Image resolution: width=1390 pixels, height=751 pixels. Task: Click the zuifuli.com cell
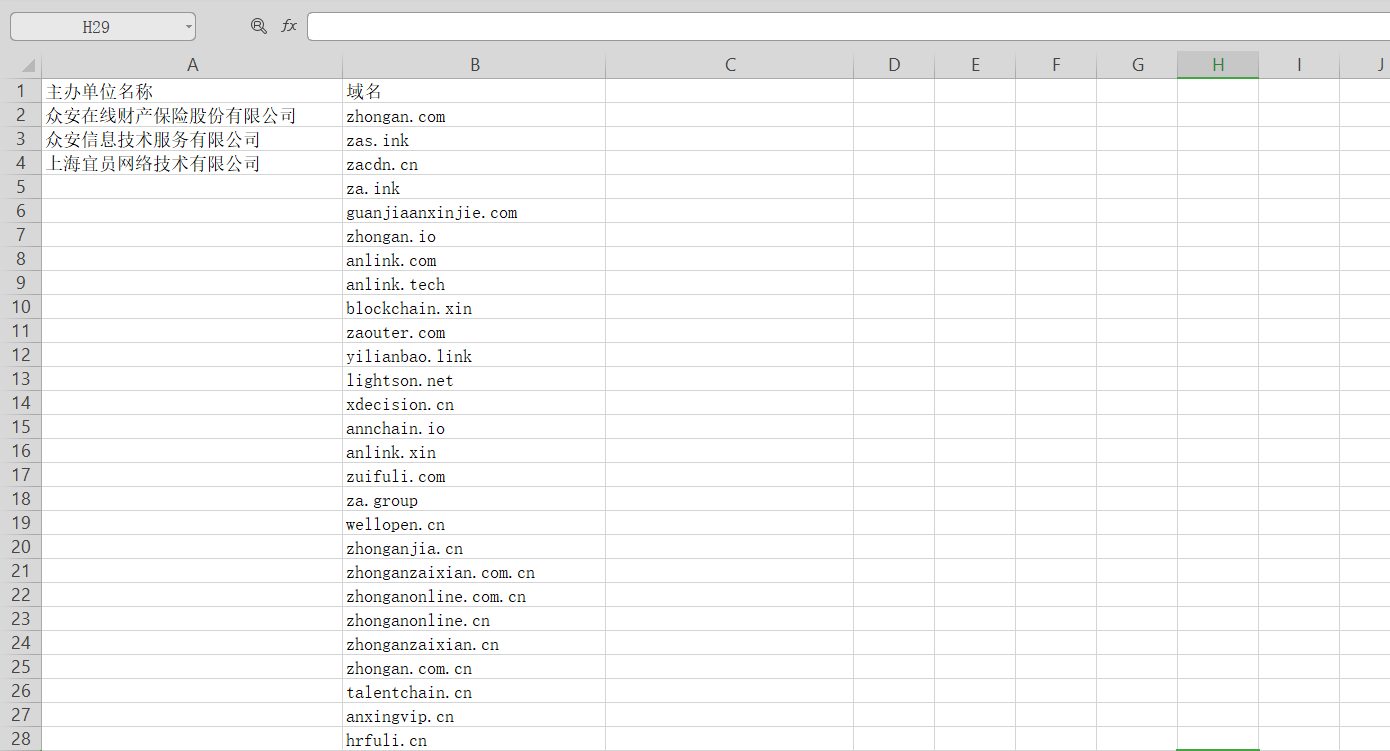pos(474,475)
